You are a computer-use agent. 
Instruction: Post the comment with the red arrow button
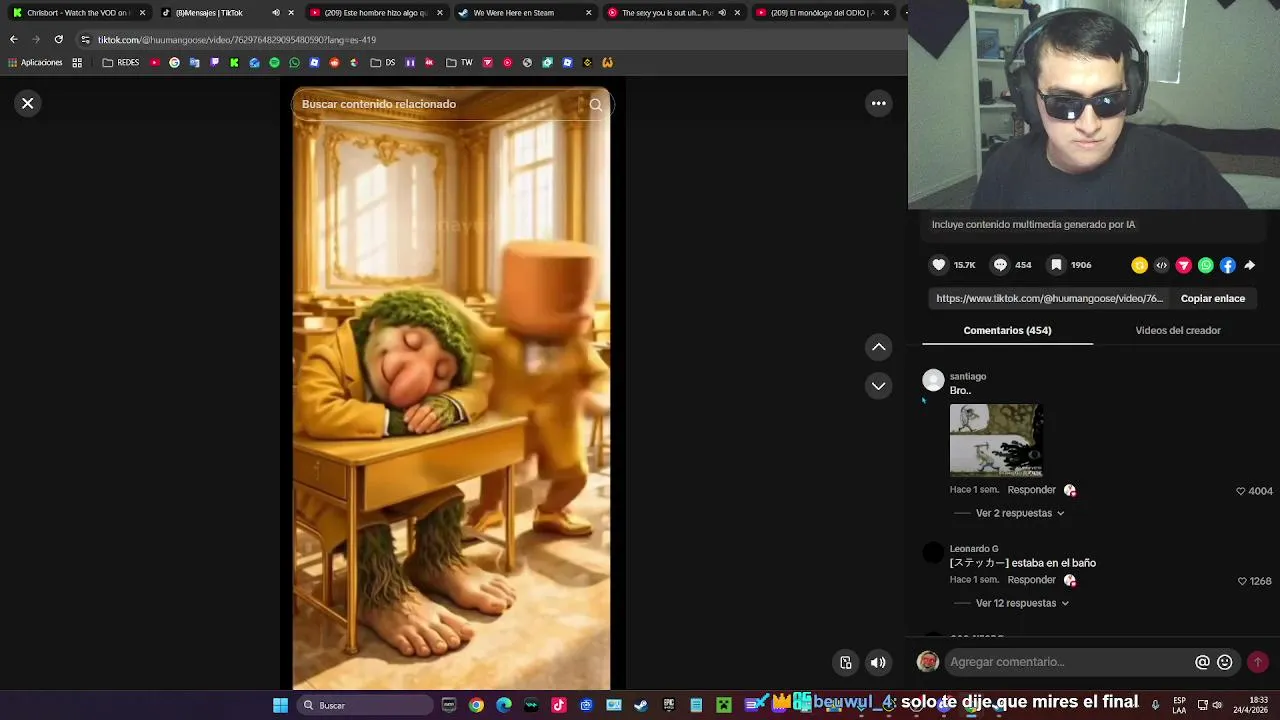pos(1258,662)
